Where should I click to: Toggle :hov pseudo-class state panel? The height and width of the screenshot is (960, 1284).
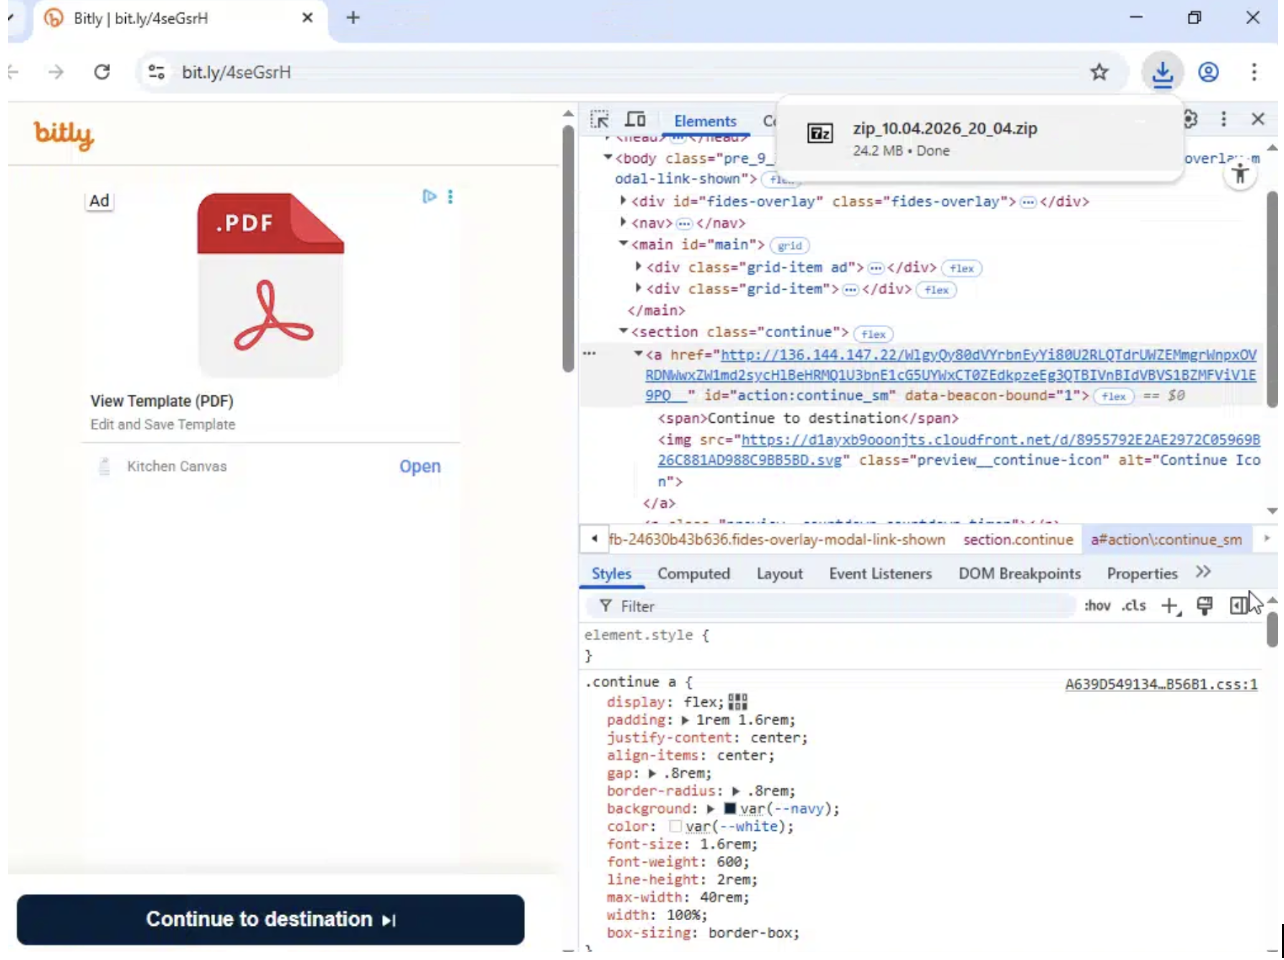pyautogui.click(x=1097, y=605)
